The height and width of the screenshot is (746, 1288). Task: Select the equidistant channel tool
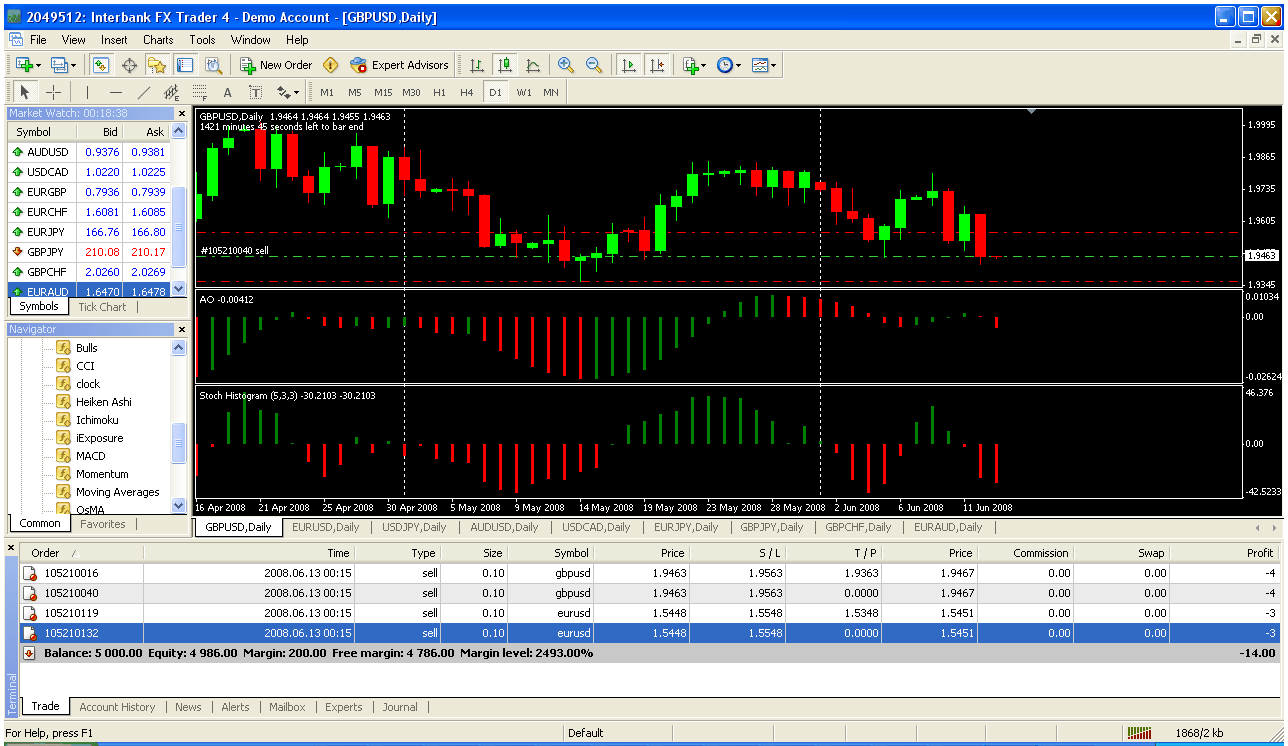(x=172, y=92)
